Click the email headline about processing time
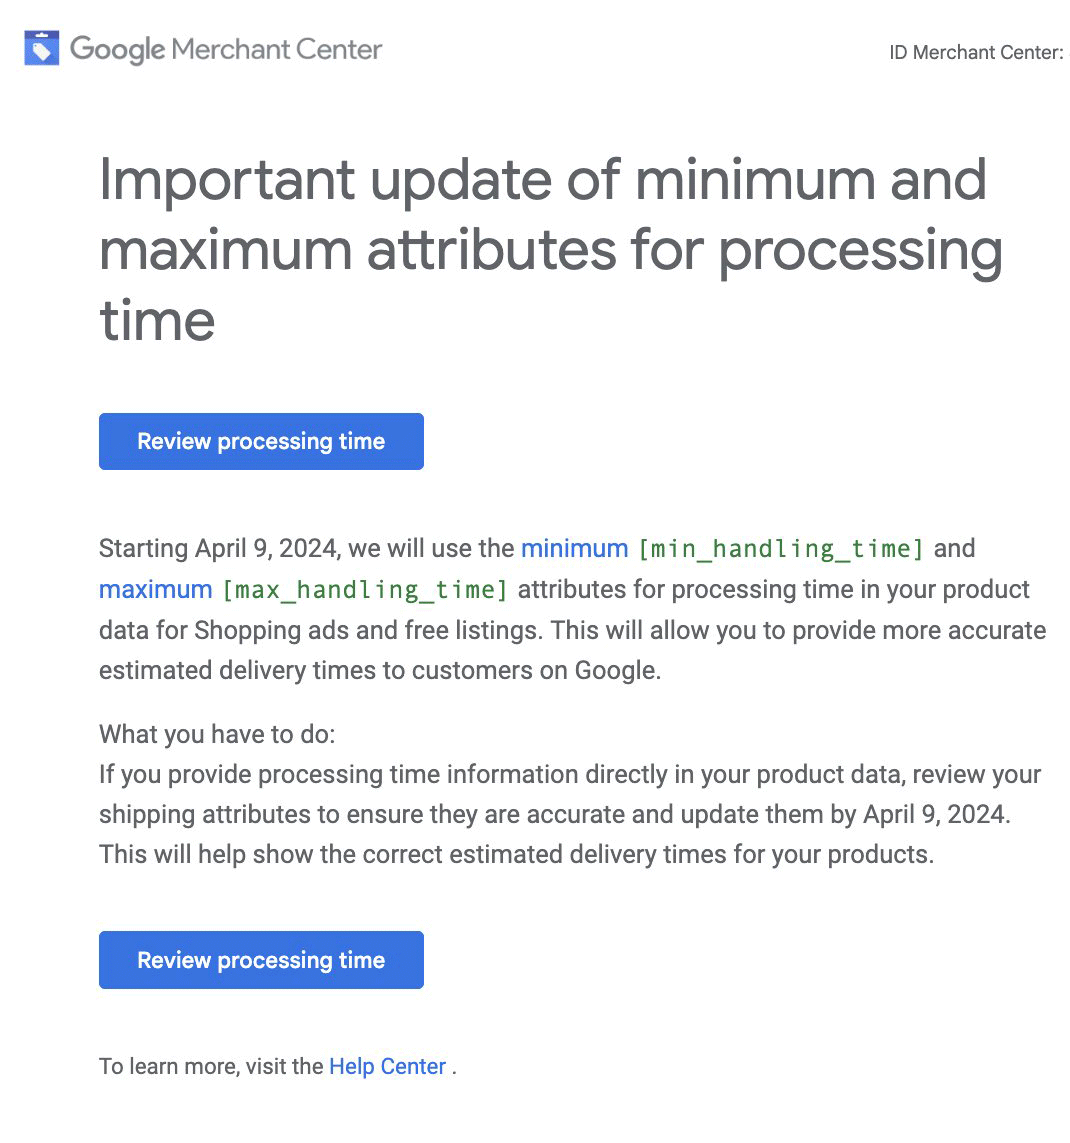 point(550,250)
